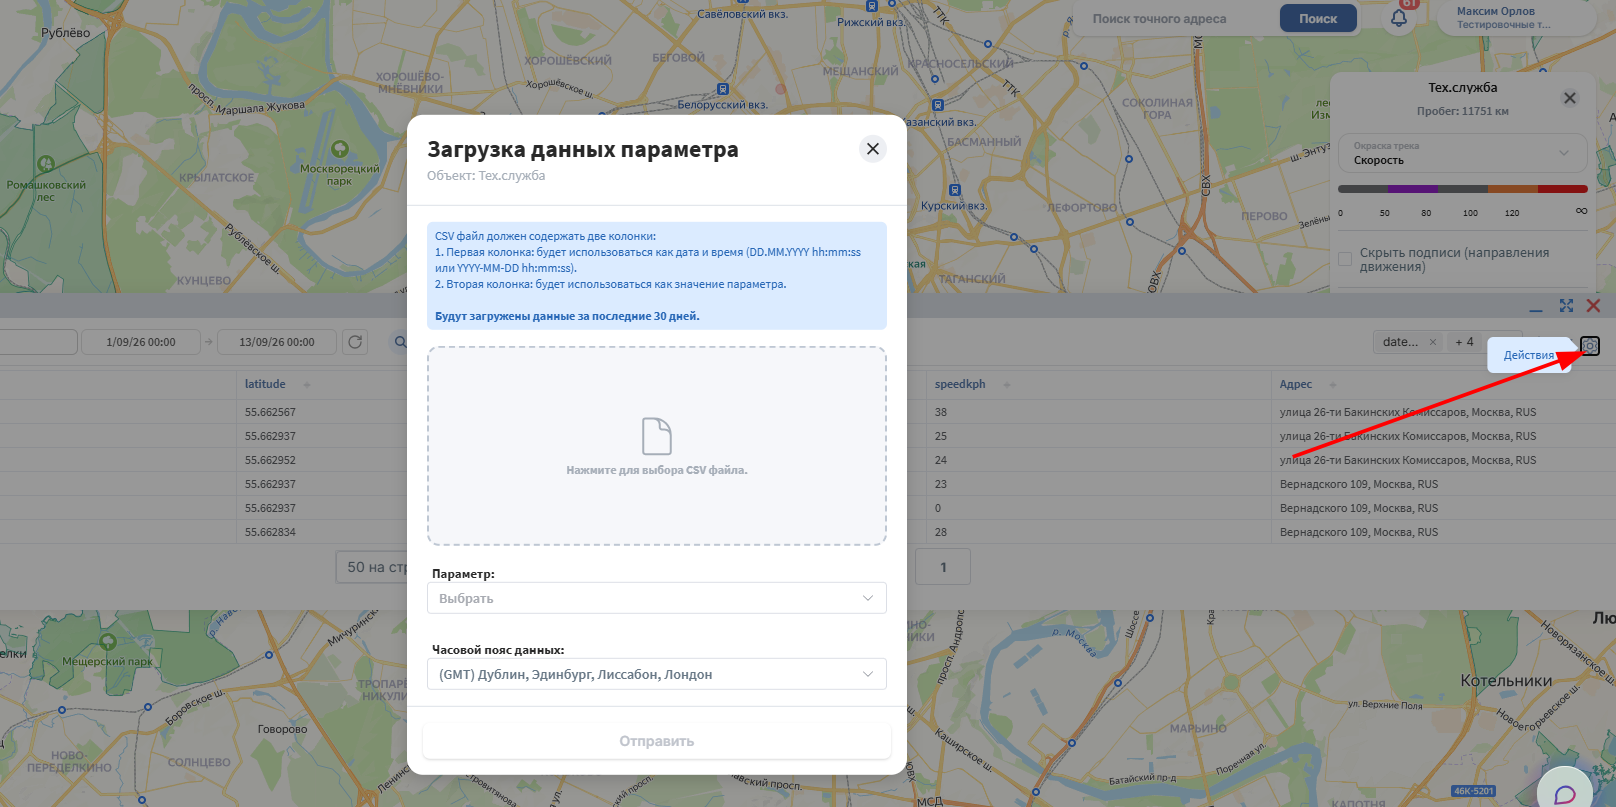1616x807 pixels.
Task: Open the 50 на стр page size selector
Action: (x=372, y=567)
